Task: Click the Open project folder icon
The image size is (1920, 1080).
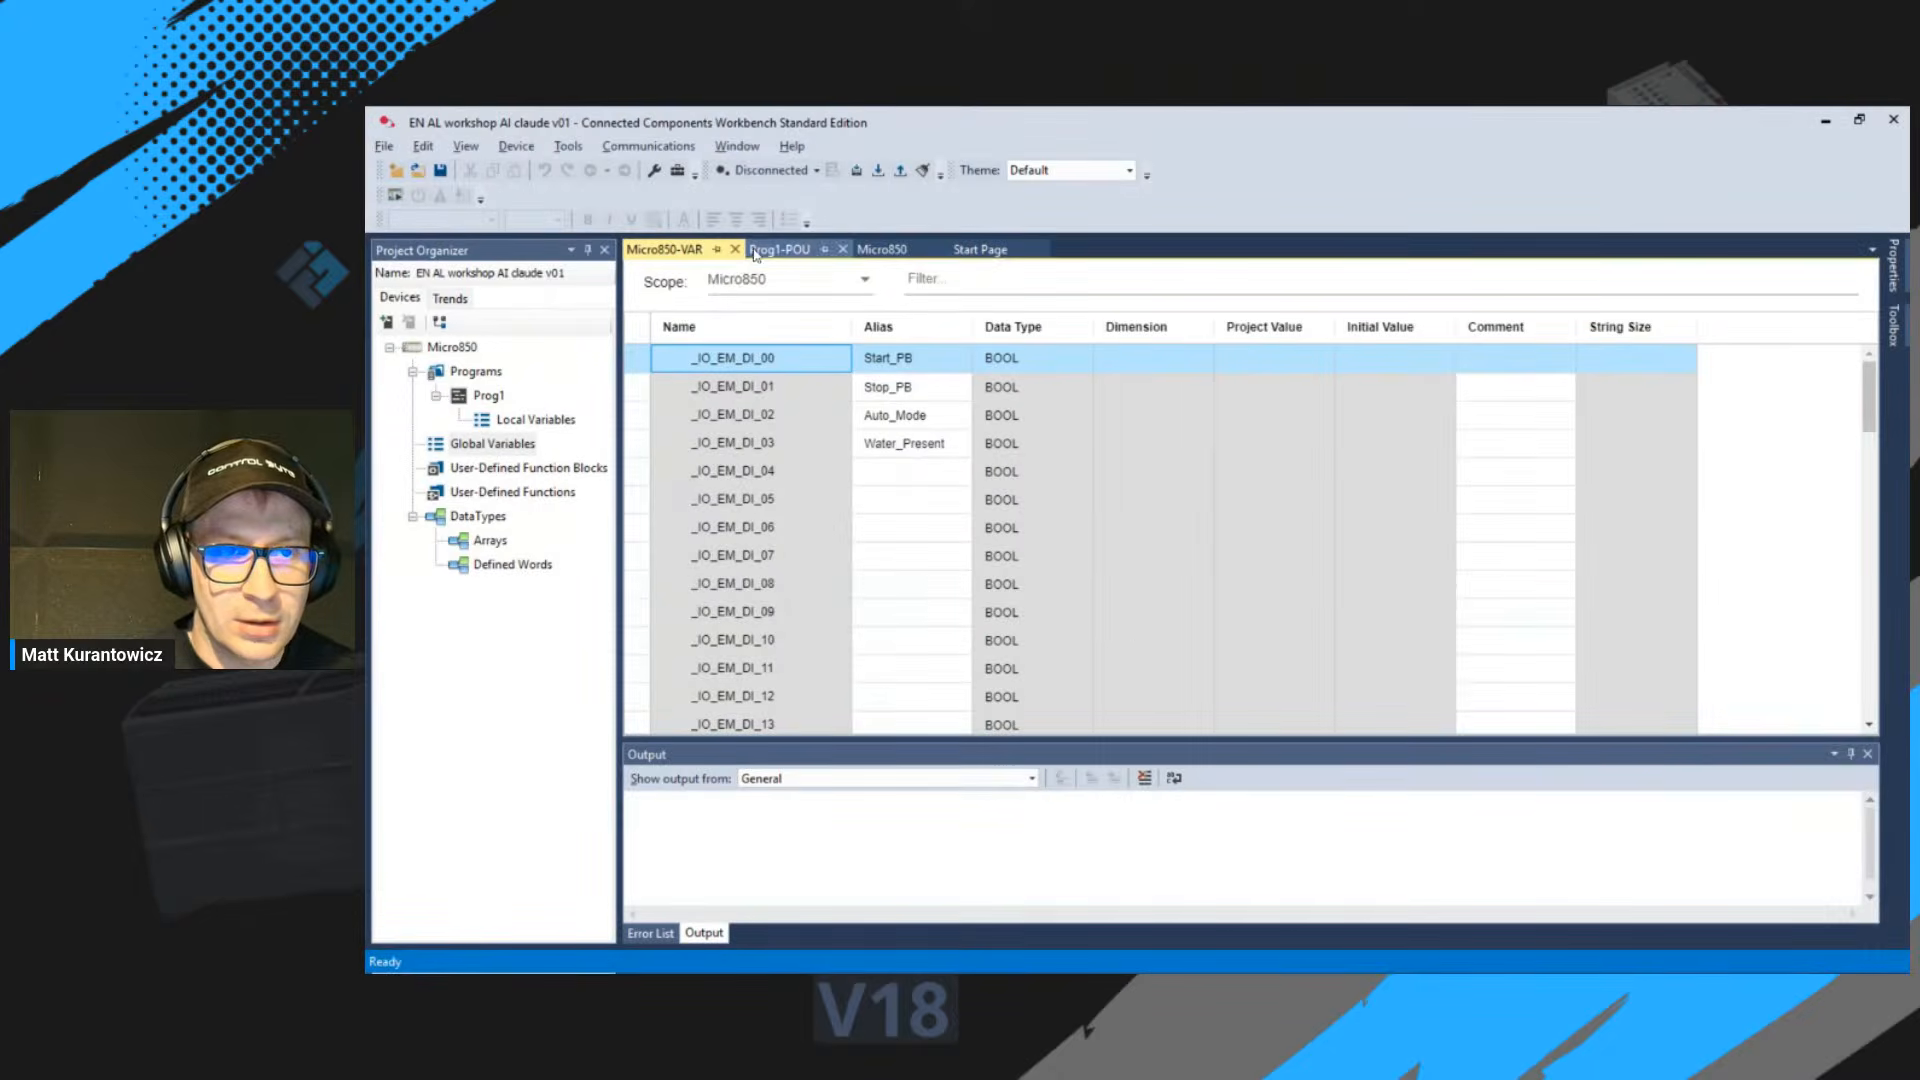Action: click(x=418, y=171)
